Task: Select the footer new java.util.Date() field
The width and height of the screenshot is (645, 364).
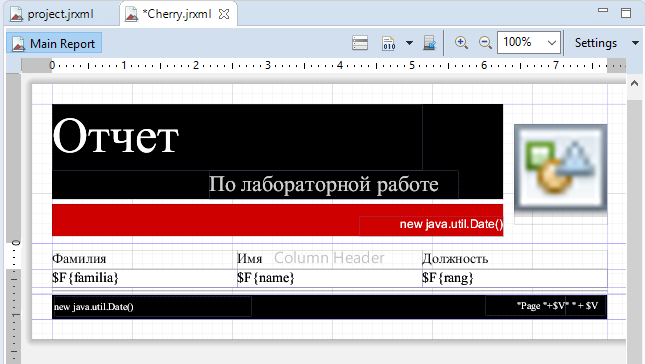Action: click(152, 306)
